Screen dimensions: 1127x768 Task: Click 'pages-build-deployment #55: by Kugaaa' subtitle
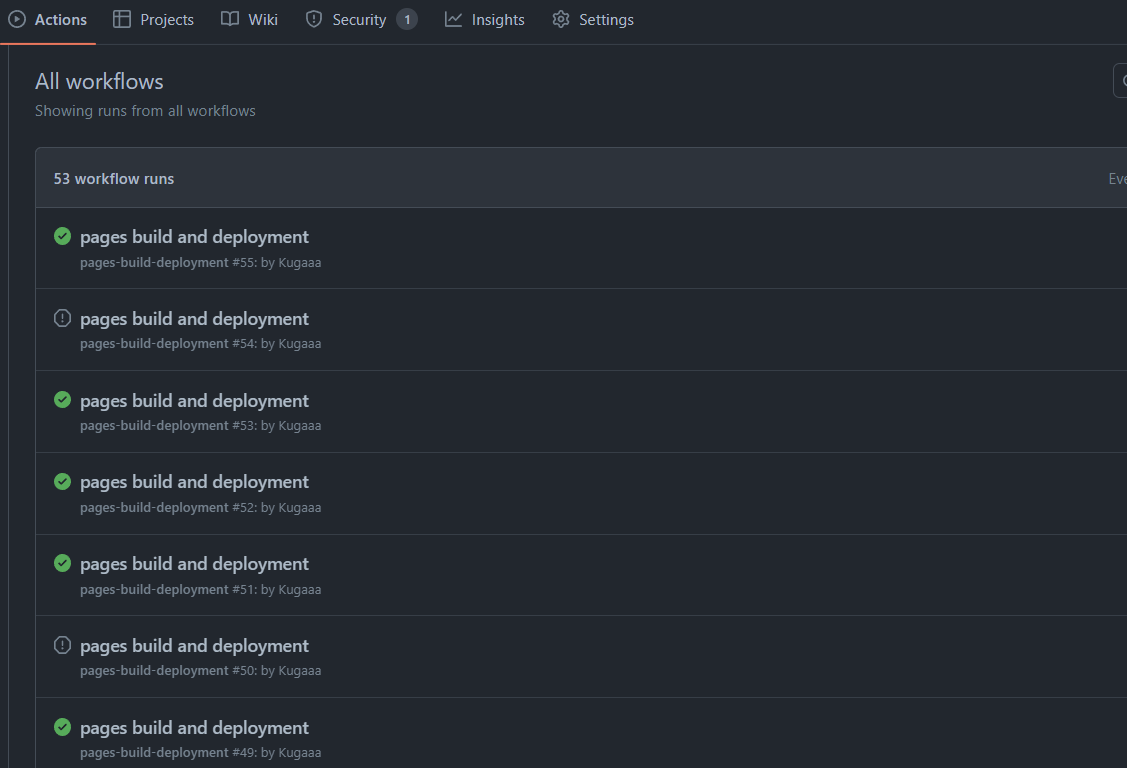click(201, 262)
